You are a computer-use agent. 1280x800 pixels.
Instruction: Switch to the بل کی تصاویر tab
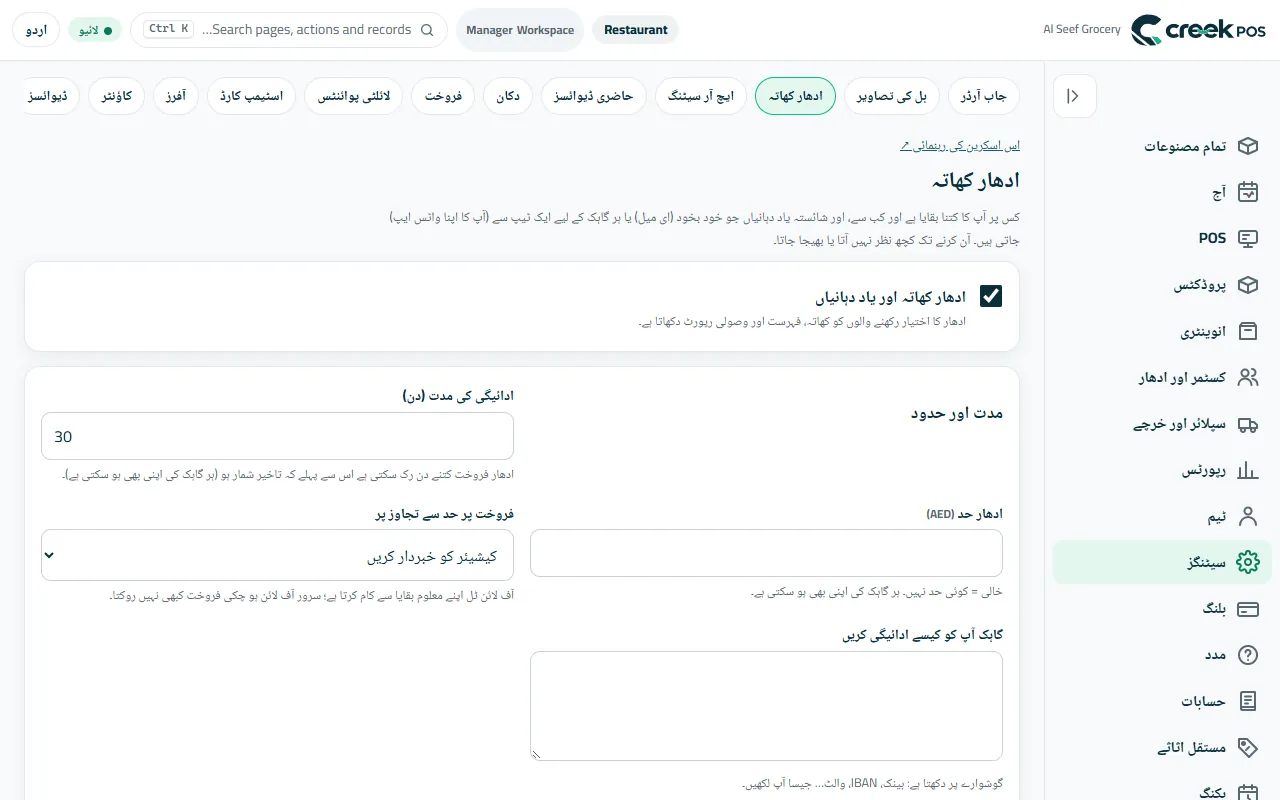click(x=891, y=96)
